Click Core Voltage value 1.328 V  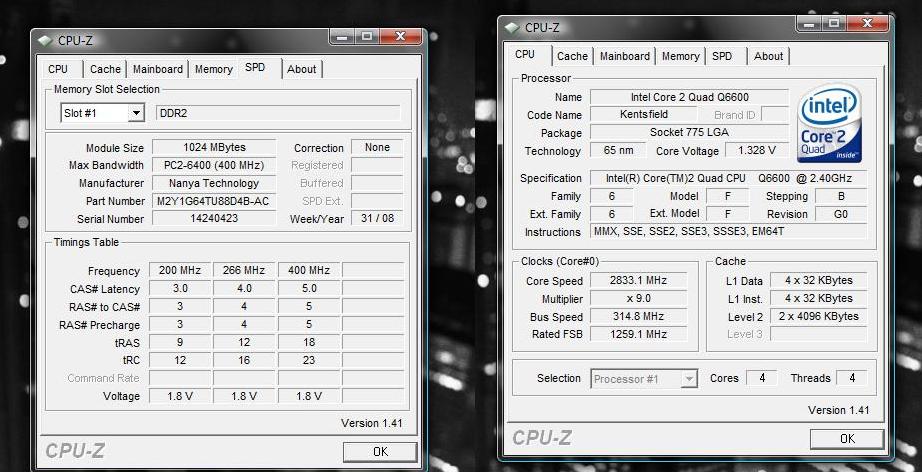[757, 150]
